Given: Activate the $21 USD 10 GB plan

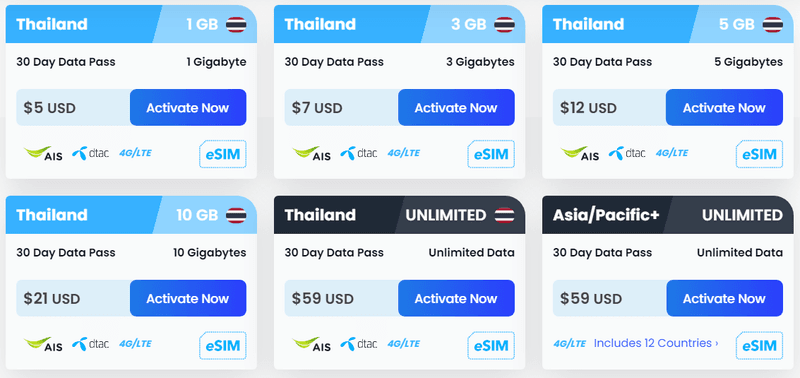Looking at the screenshot, I should 188,298.
